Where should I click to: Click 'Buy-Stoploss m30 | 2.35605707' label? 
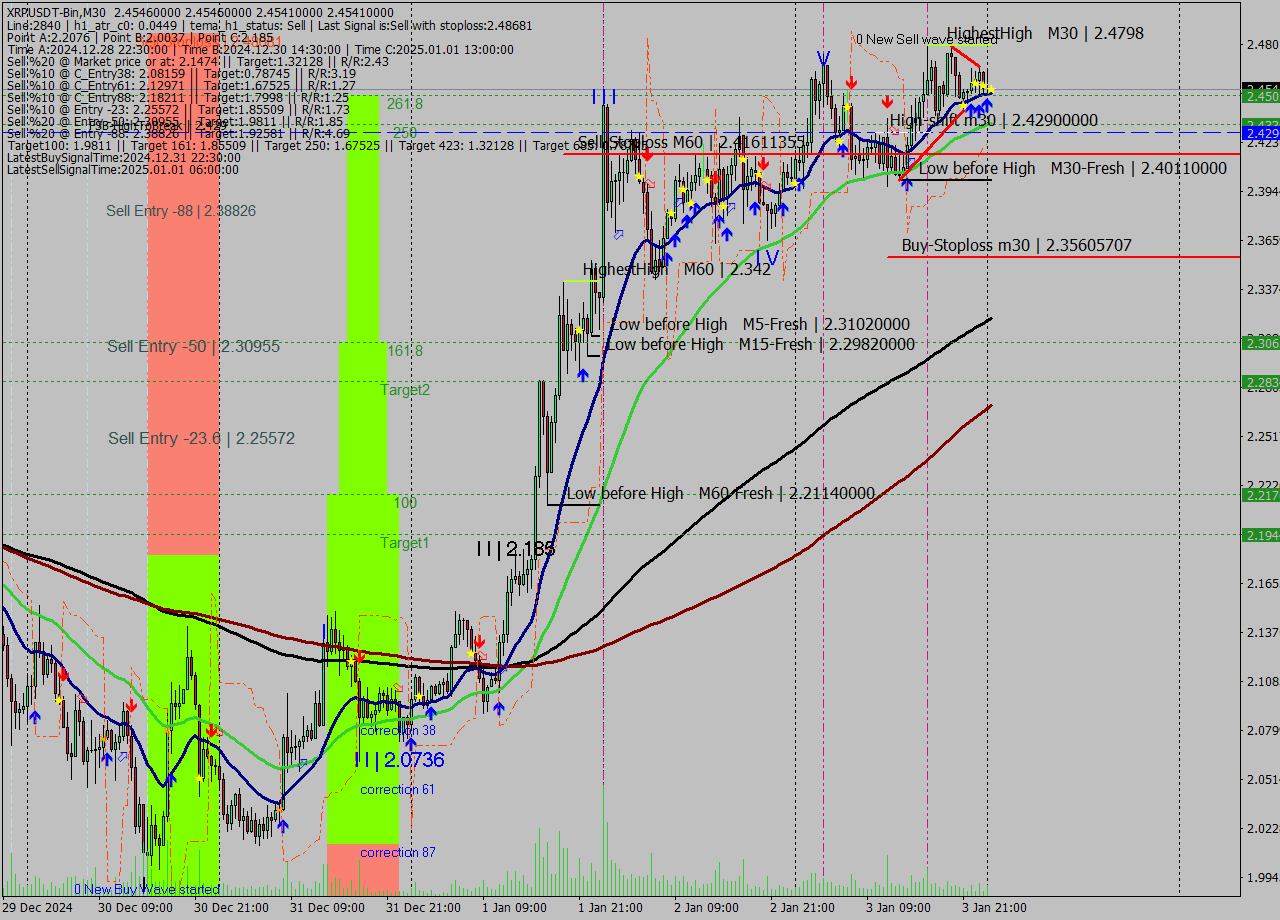tap(1016, 245)
